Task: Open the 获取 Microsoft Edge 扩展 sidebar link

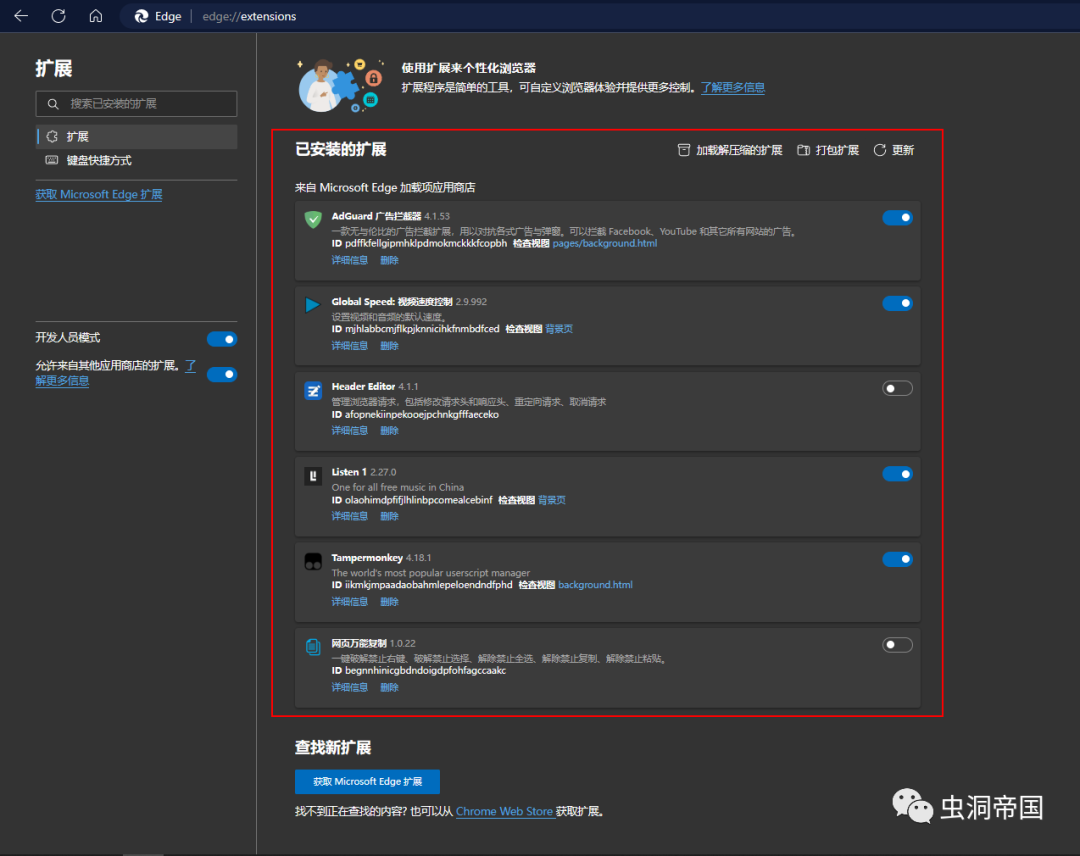Action: (99, 194)
